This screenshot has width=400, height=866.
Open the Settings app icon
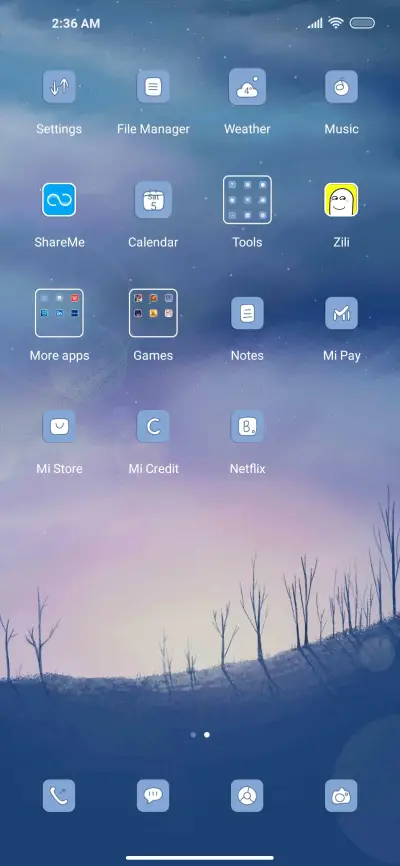pos(59,87)
